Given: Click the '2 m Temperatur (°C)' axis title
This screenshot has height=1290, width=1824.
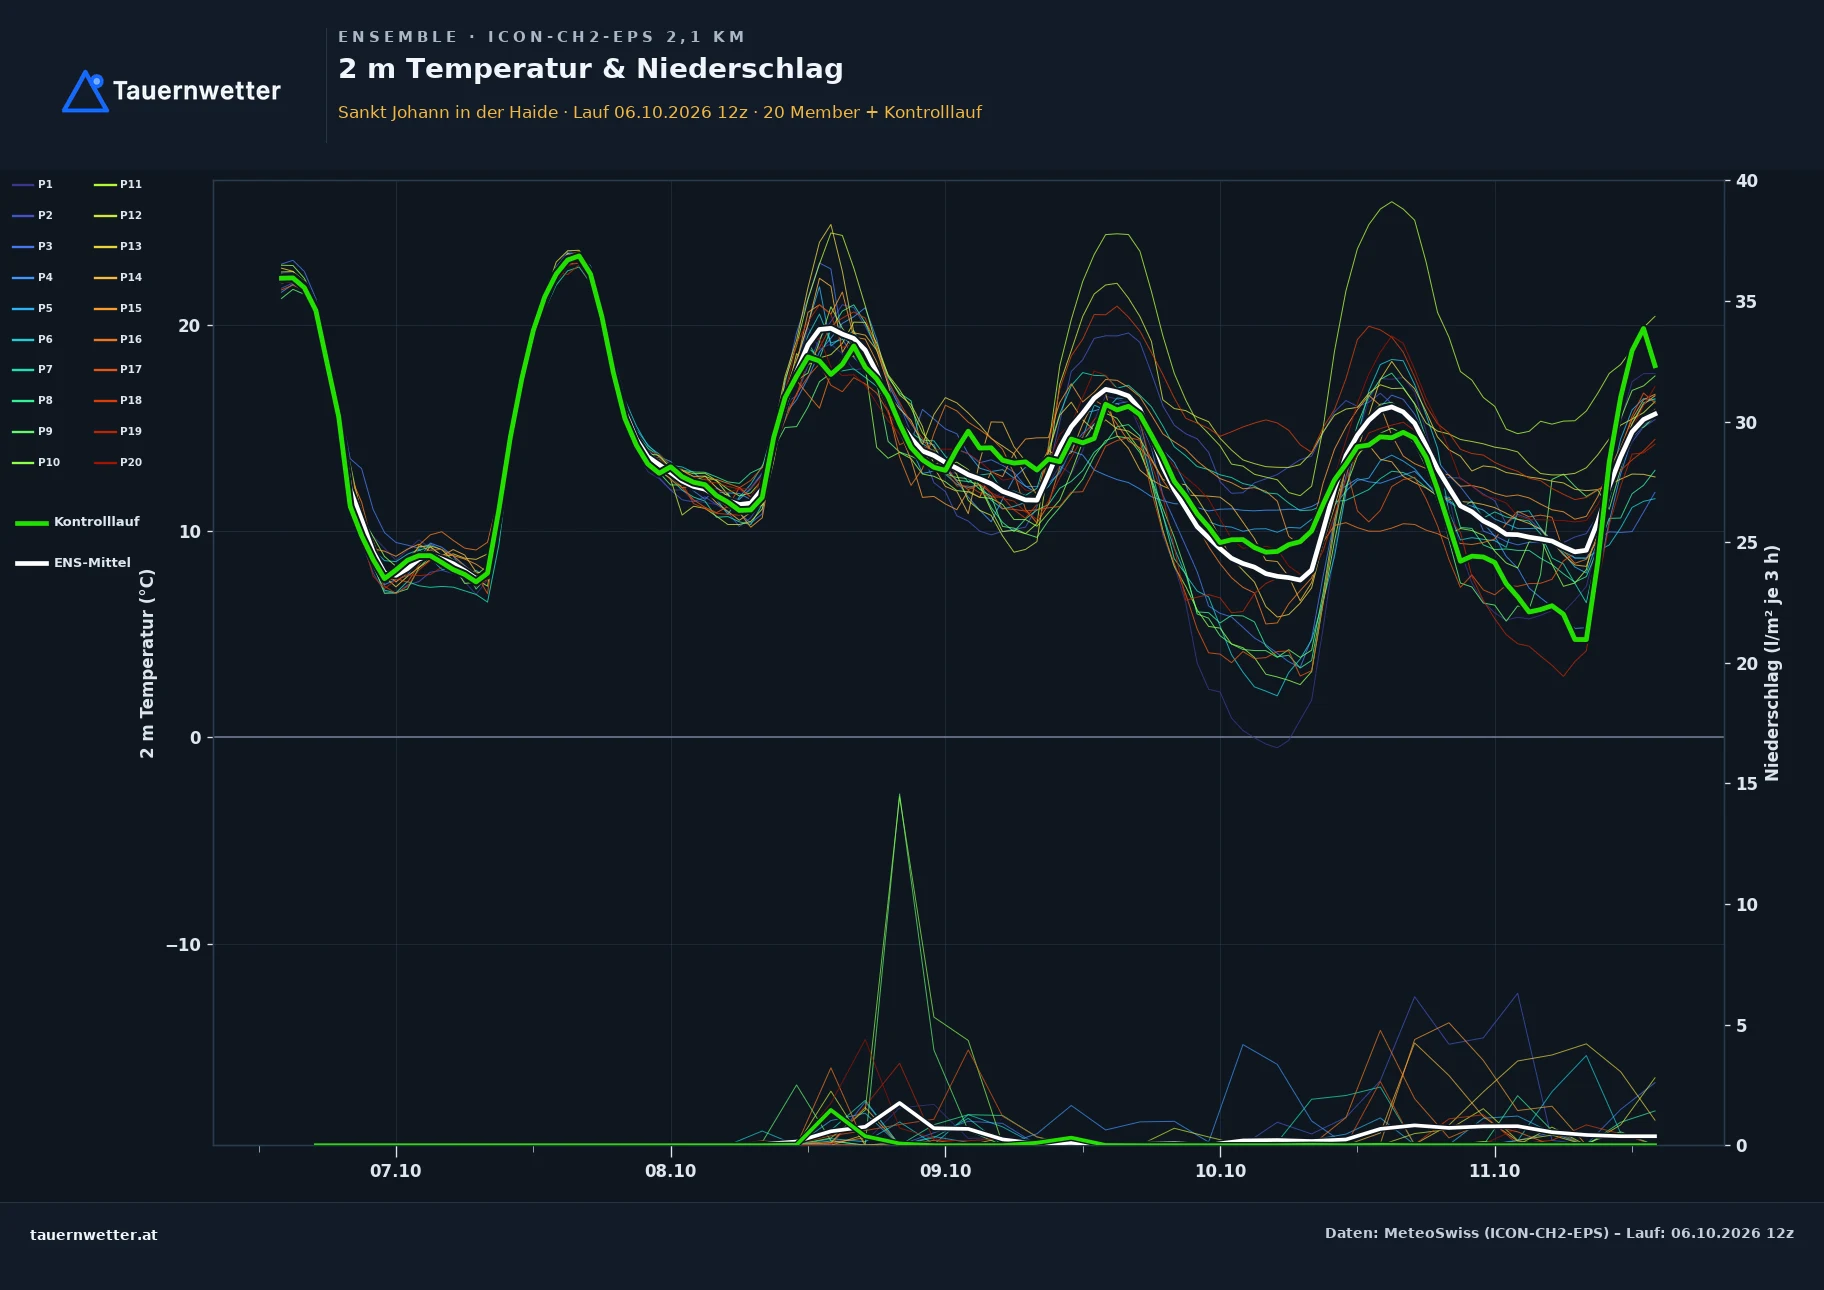Looking at the screenshot, I should pyautogui.click(x=147, y=663).
